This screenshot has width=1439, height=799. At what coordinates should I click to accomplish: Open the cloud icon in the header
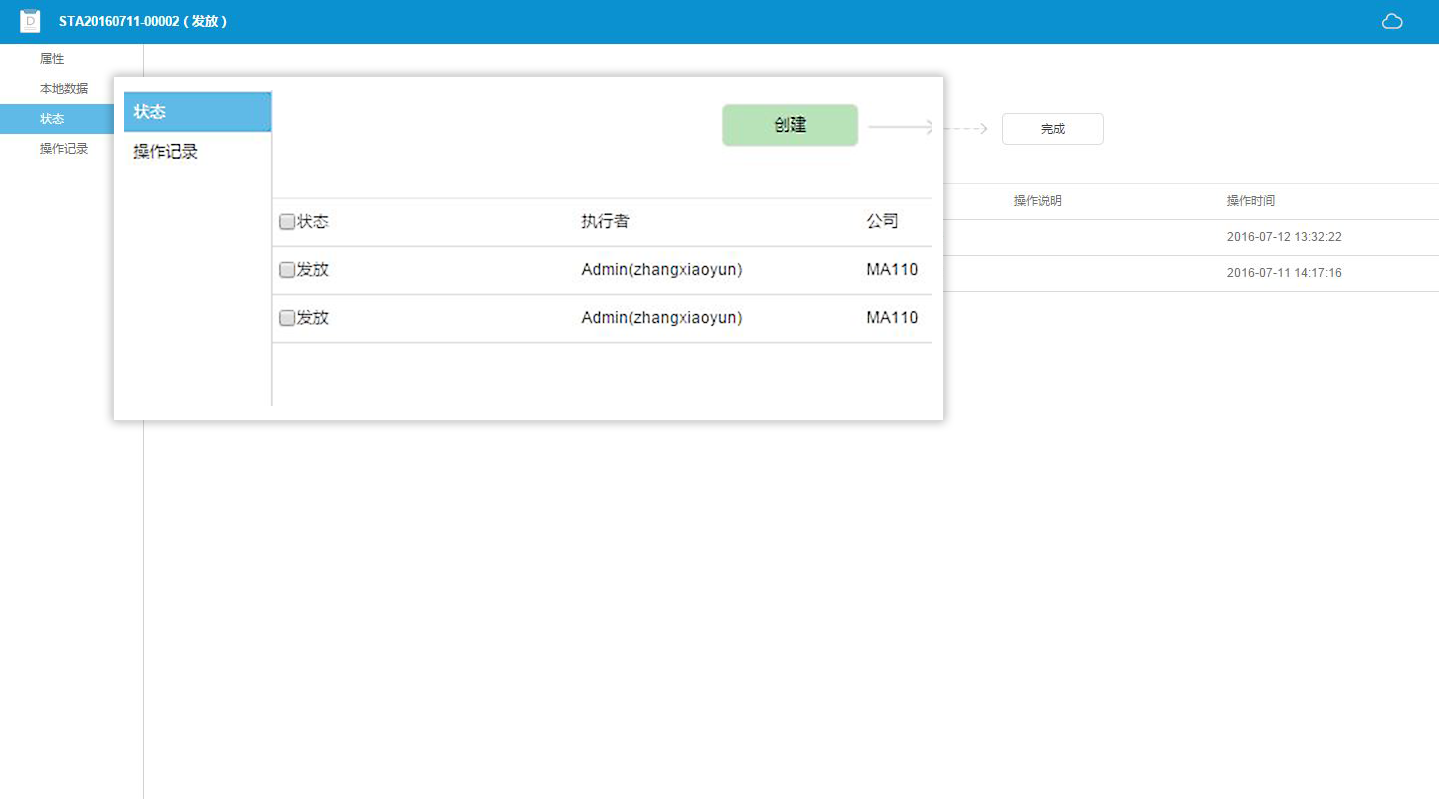pyautogui.click(x=1392, y=21)
